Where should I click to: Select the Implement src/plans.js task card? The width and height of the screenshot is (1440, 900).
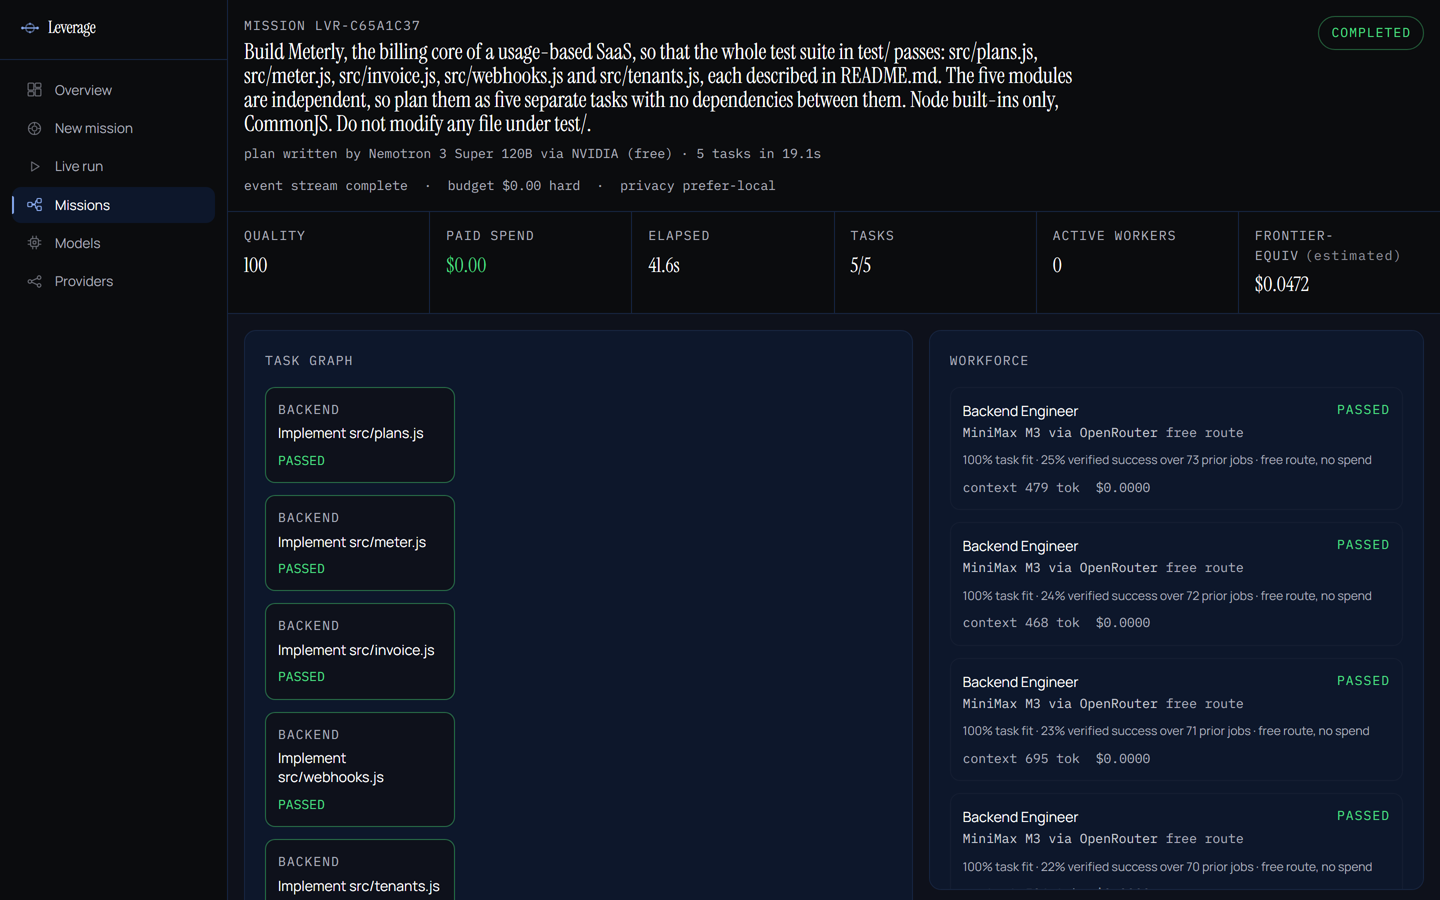(360, 435)
